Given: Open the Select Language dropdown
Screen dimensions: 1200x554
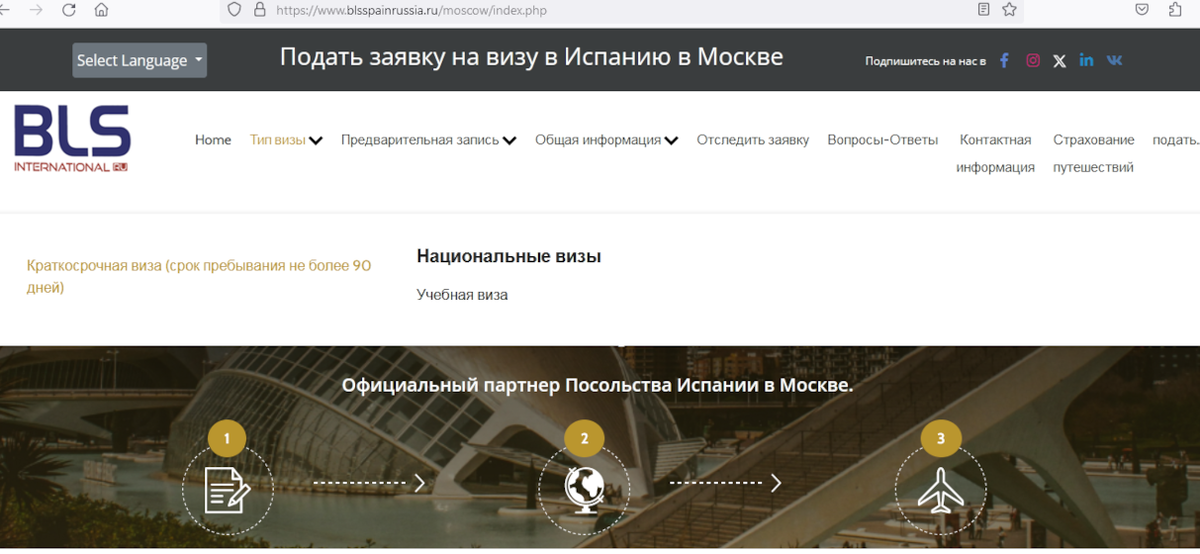Looking at the screenshot, I should pos(140,60).
